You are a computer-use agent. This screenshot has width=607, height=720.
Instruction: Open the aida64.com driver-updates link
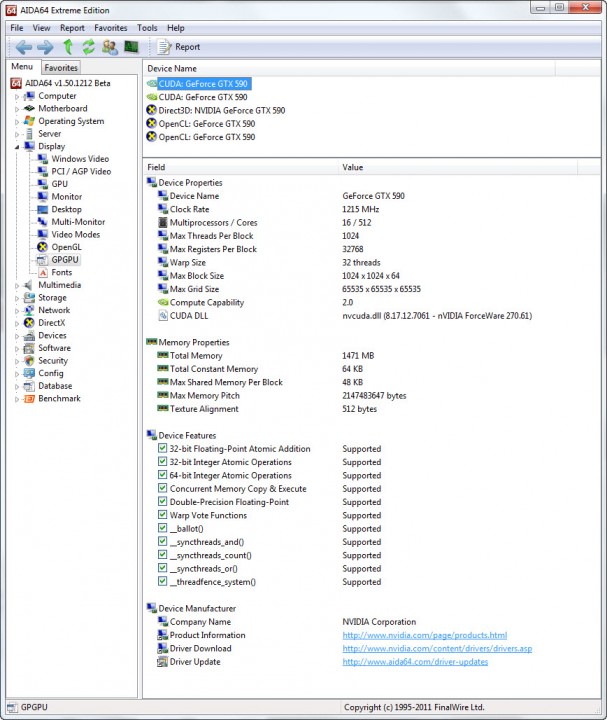tap(415, 662)
